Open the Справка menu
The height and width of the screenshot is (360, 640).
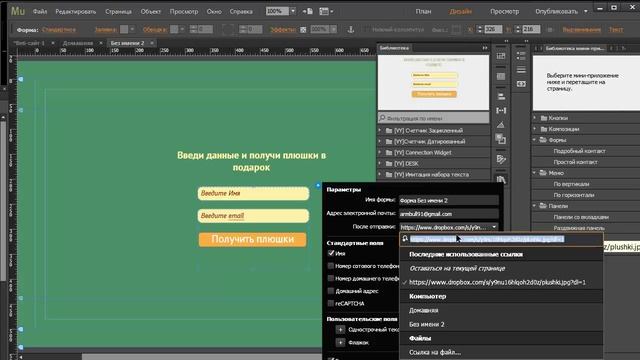[x=241, y=11]
